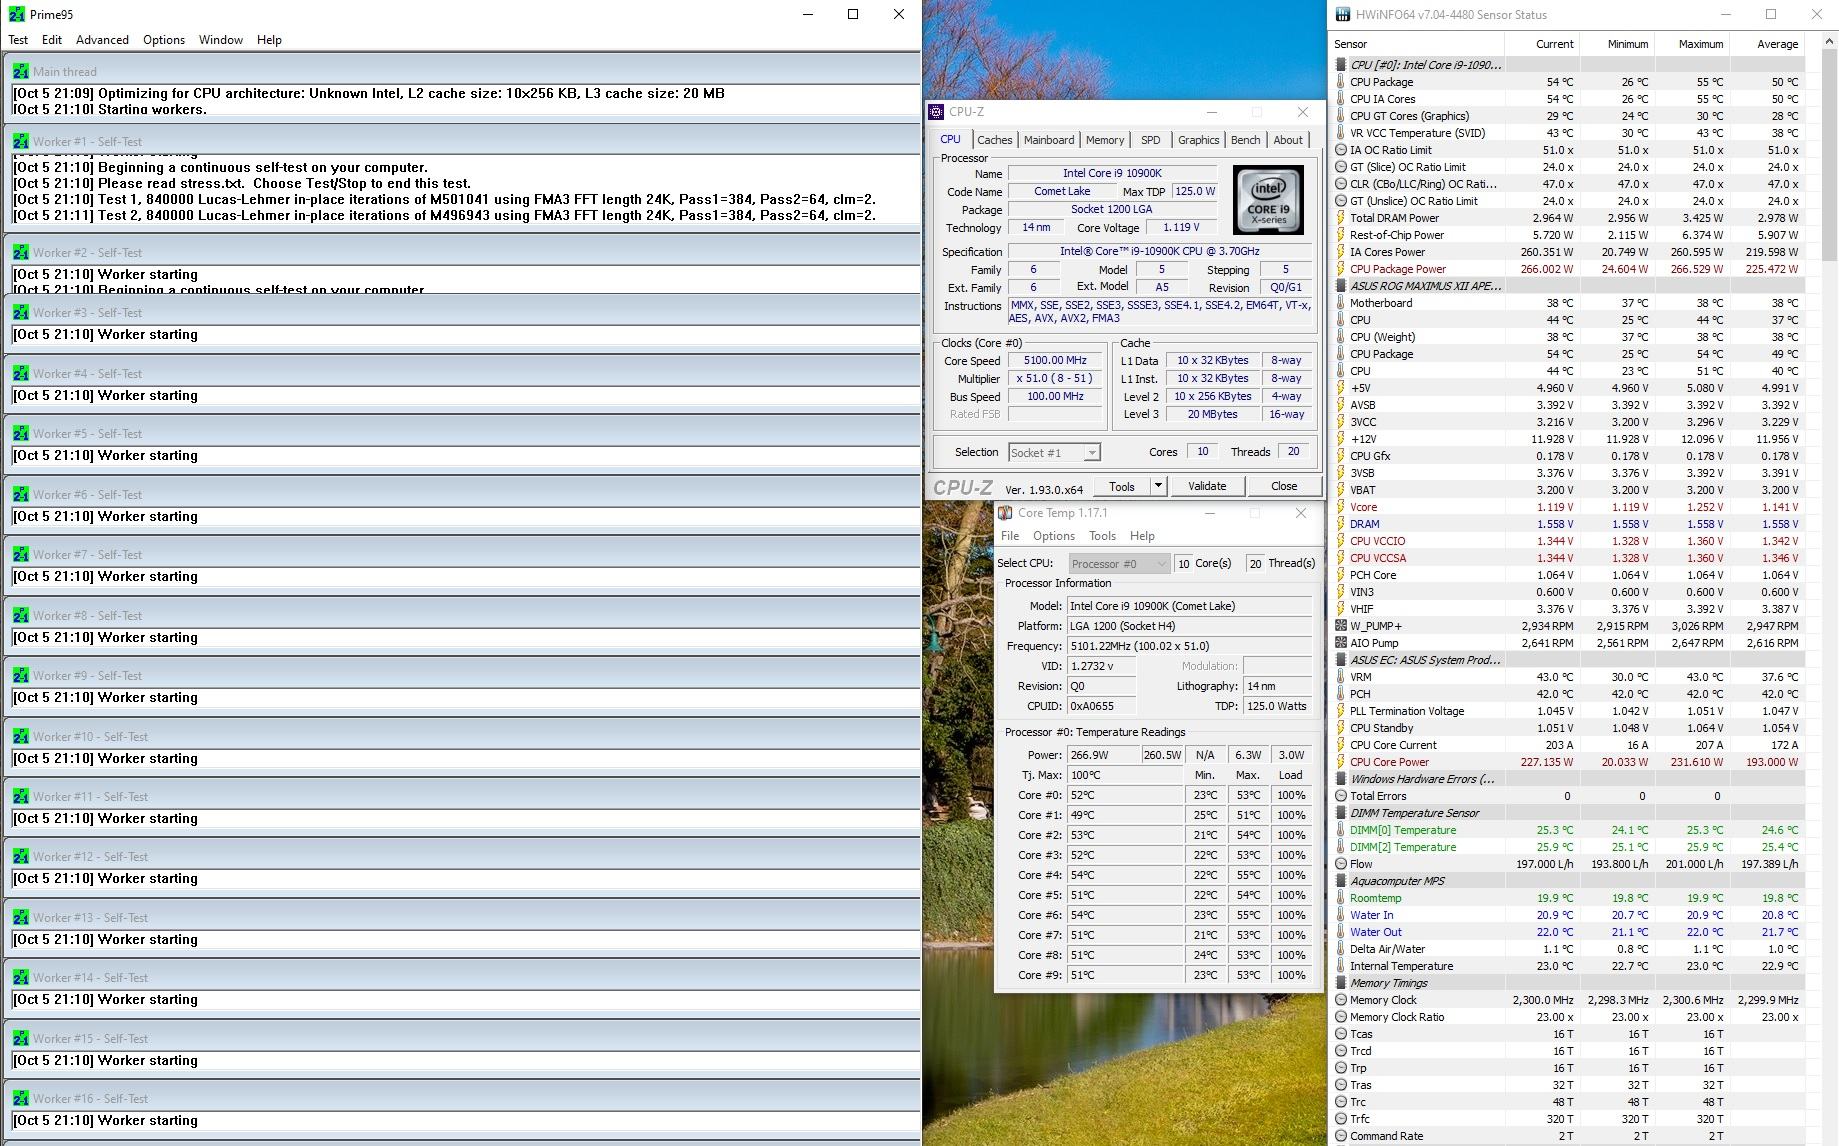
Task: Open the Edit menu in Prime95
Action: (x=52, y=40)
